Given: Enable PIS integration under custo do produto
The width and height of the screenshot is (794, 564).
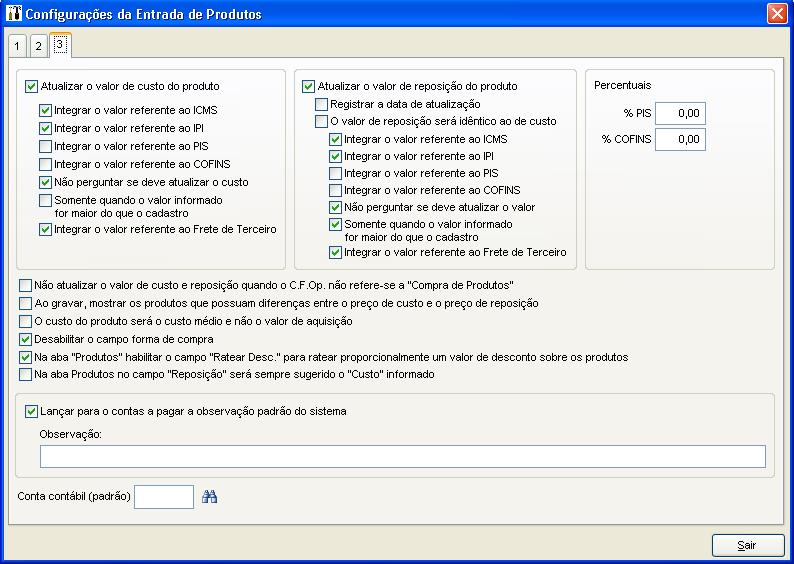Looking at the screenshot, I should coord(46,146).
